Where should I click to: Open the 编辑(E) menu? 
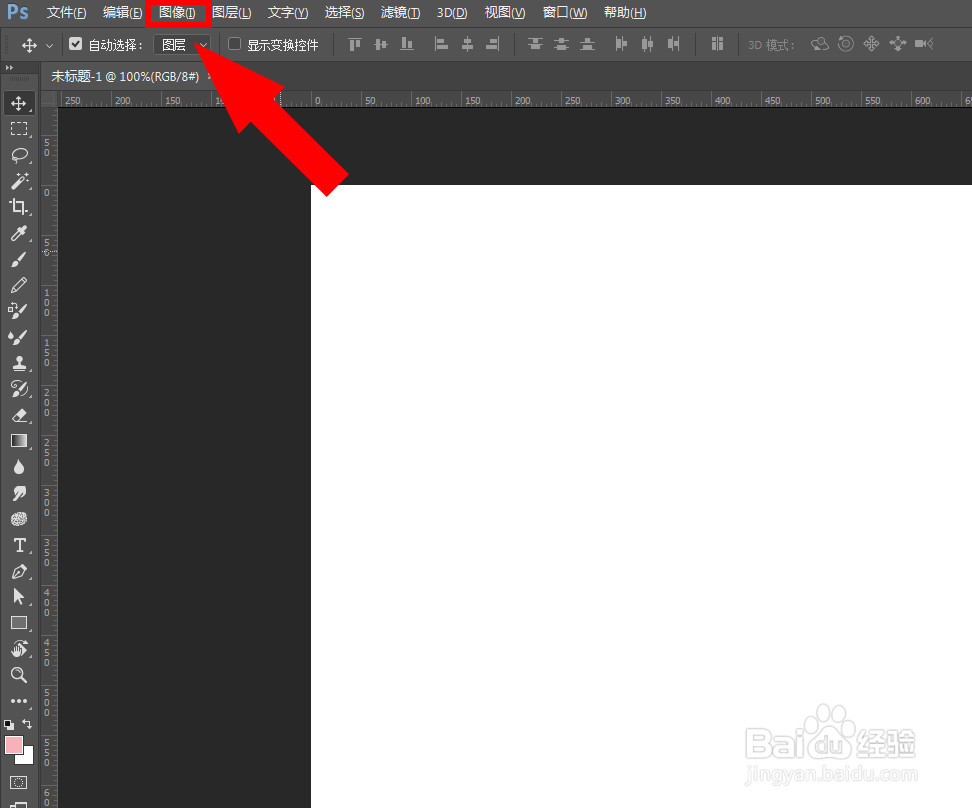point(123,12)
